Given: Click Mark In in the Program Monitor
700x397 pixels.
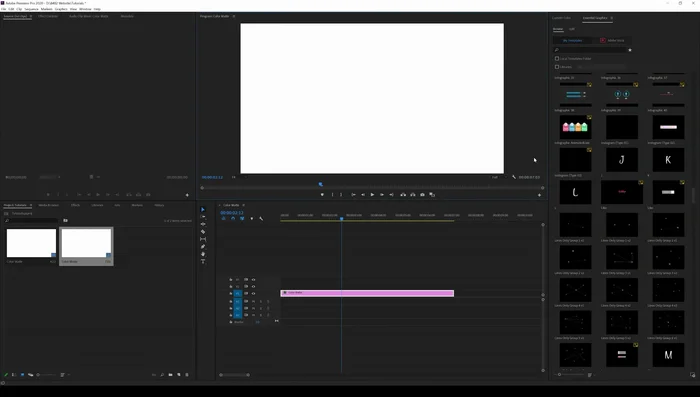Looking at the screenshot, I should [332, 195].
